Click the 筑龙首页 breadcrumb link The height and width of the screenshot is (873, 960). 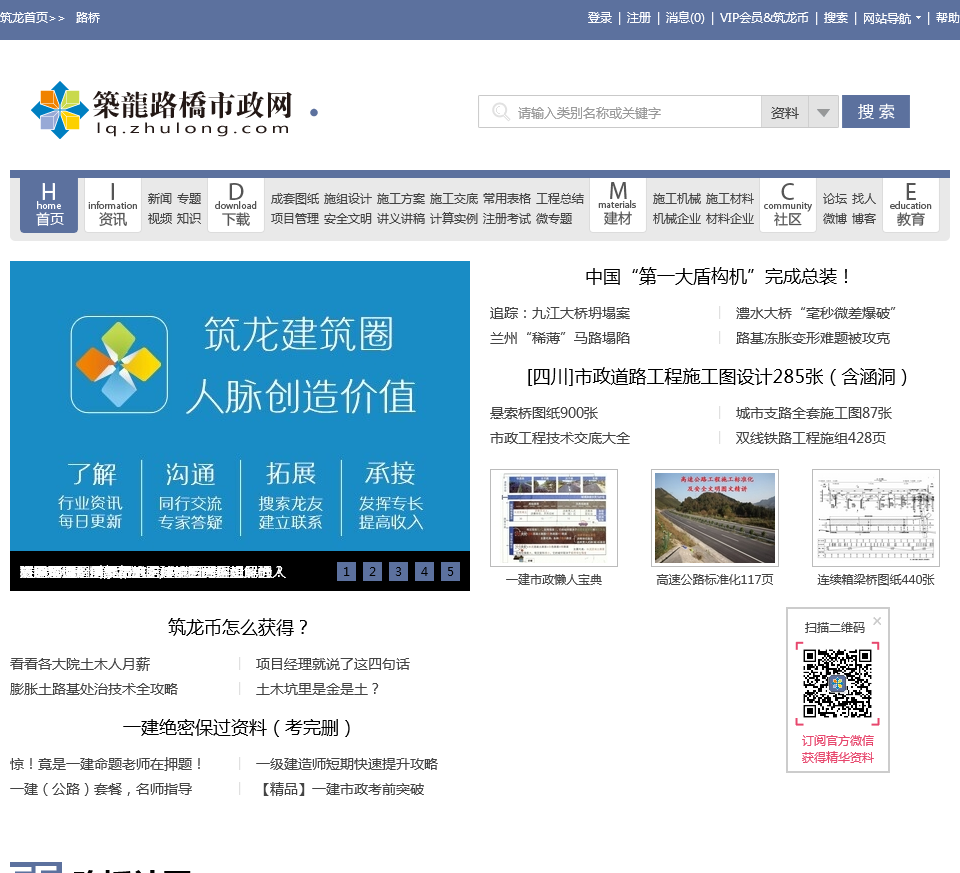24,18
